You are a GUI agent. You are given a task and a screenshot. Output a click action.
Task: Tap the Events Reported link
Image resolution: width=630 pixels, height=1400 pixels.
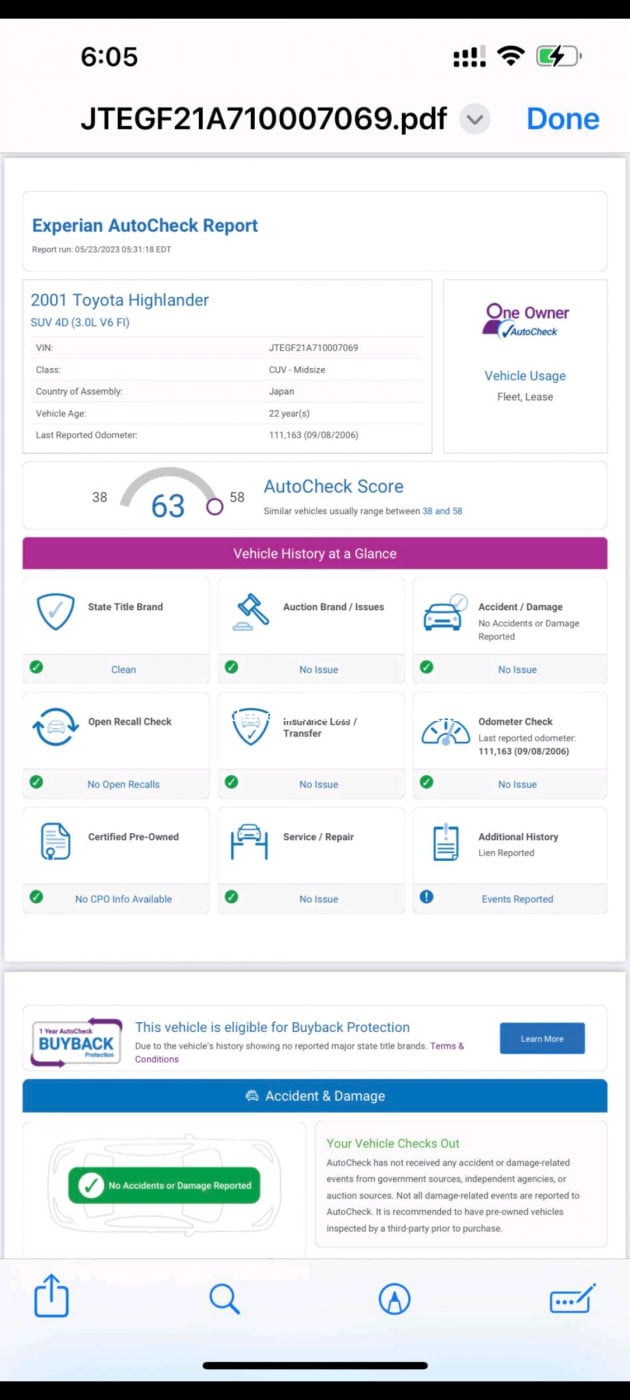click(x=517, y=899)
